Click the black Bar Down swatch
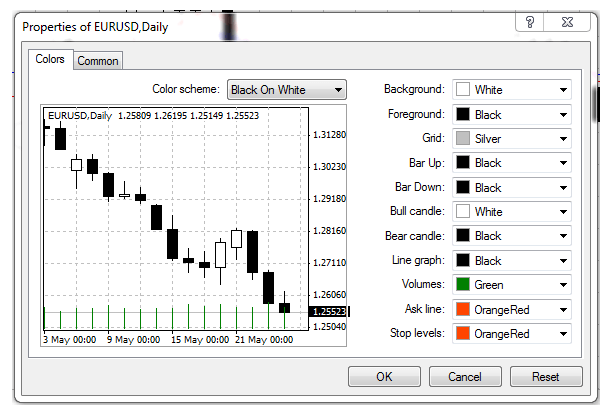Viewport: 610px width, 417px height. click(x=463, y=187)
